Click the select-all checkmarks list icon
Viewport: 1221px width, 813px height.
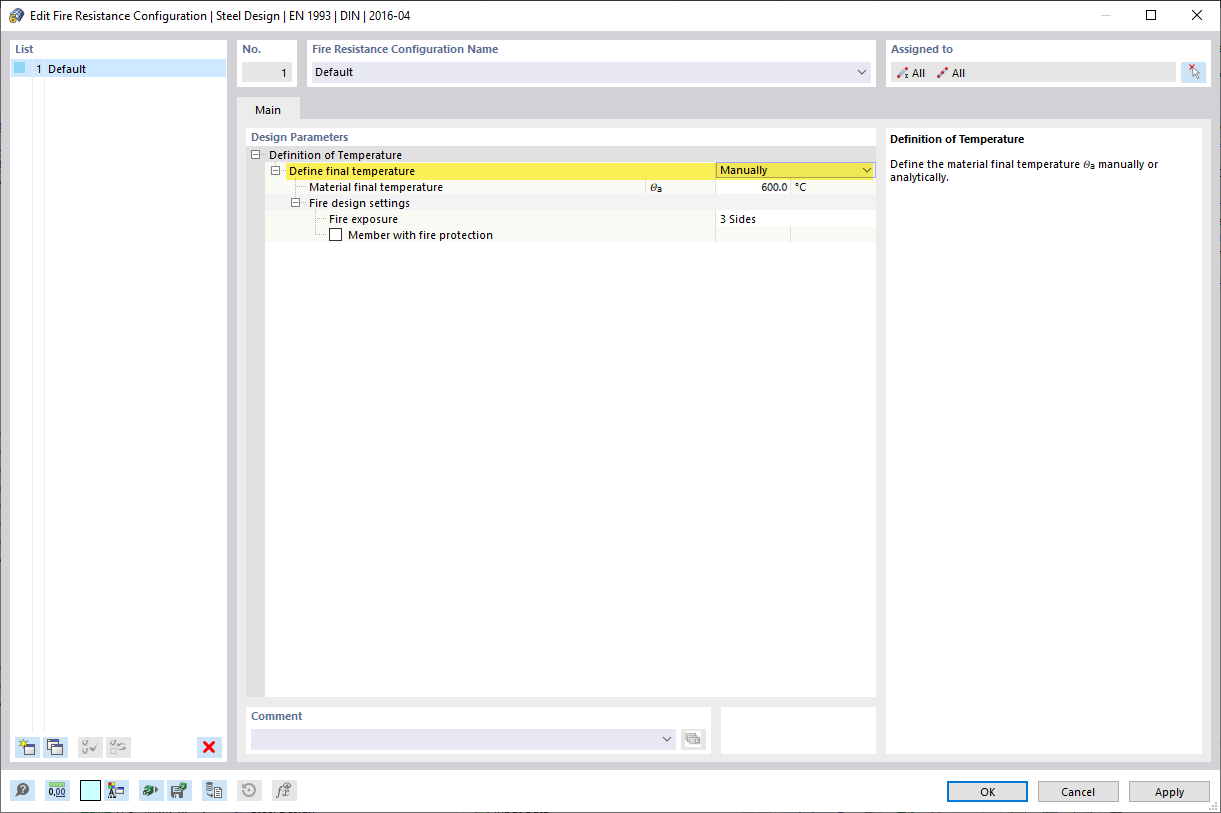(90, 747)
